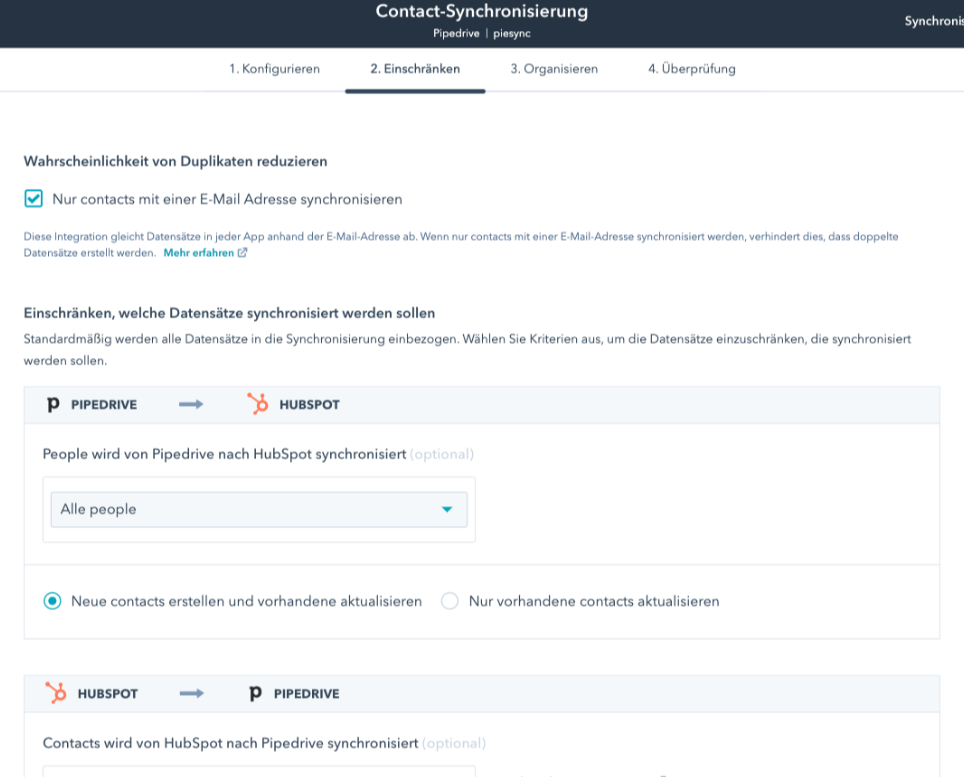
Task: Open the '4. Überprüfung' tab
Action: coord(692,69)
